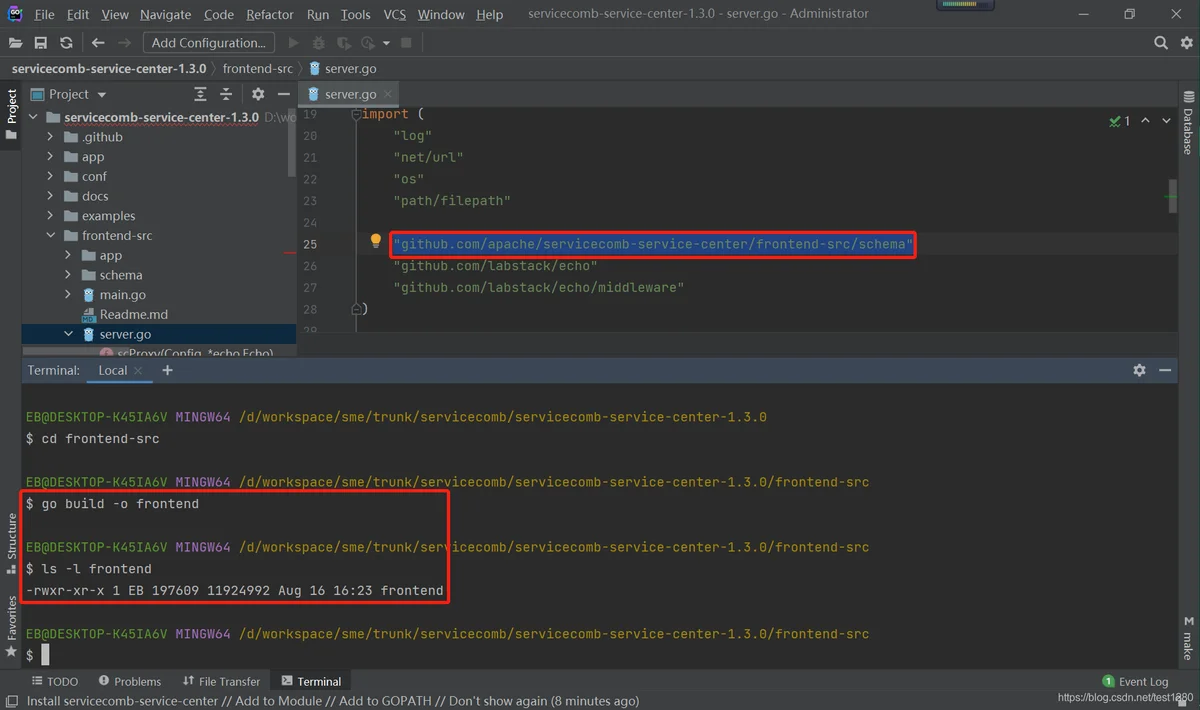Open the make side tool window
The height and width of the screenshot is (710, 1200).
point(1189,636)
